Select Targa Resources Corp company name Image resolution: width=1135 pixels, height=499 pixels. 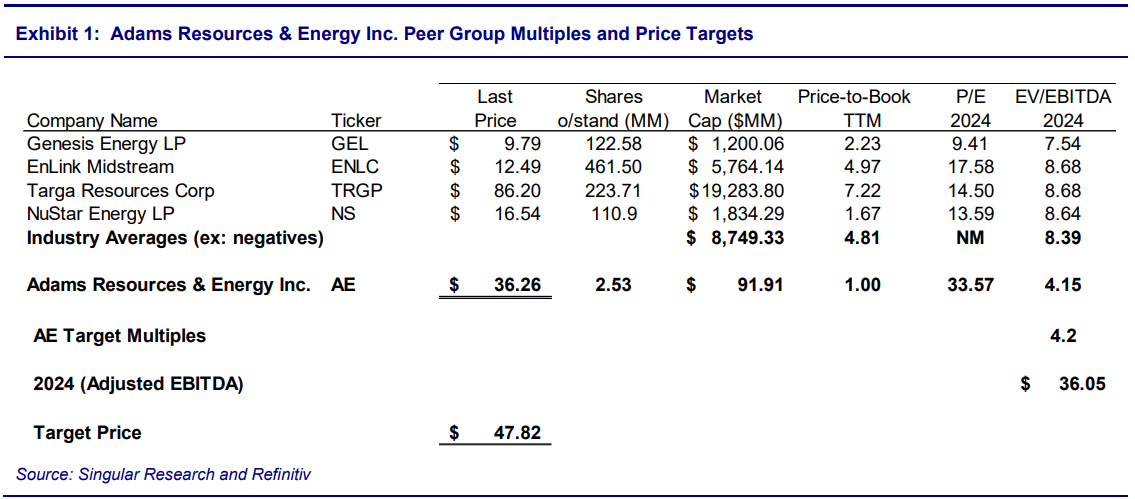(121, 190)
